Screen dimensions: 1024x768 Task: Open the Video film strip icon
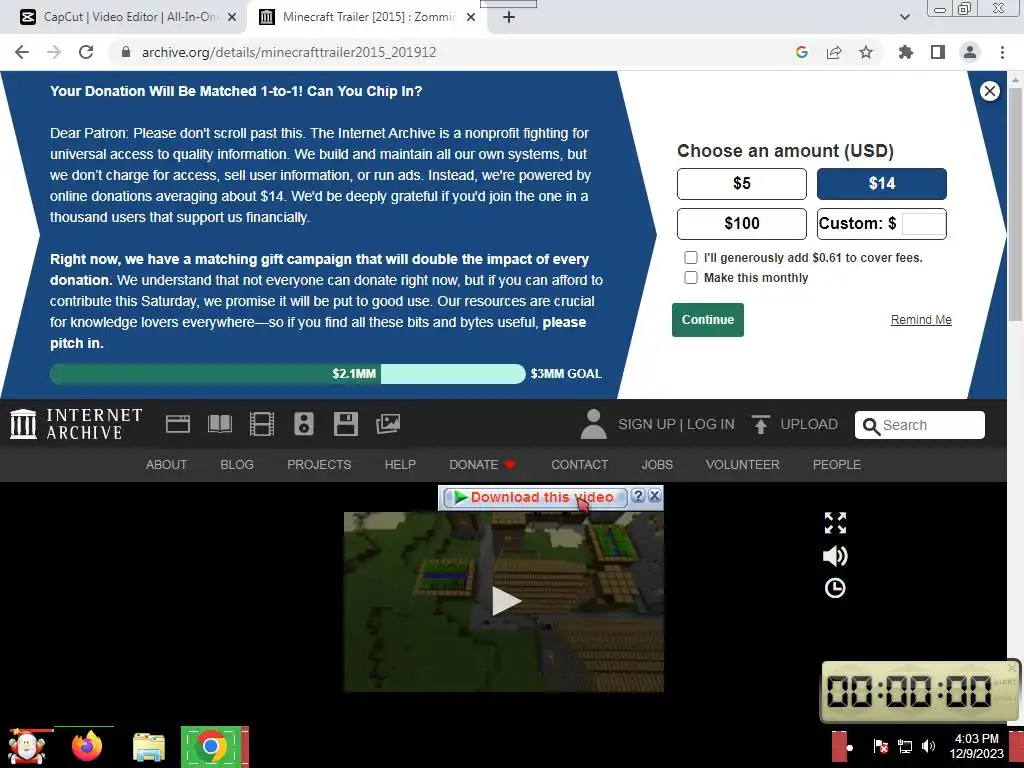(262, 424)
